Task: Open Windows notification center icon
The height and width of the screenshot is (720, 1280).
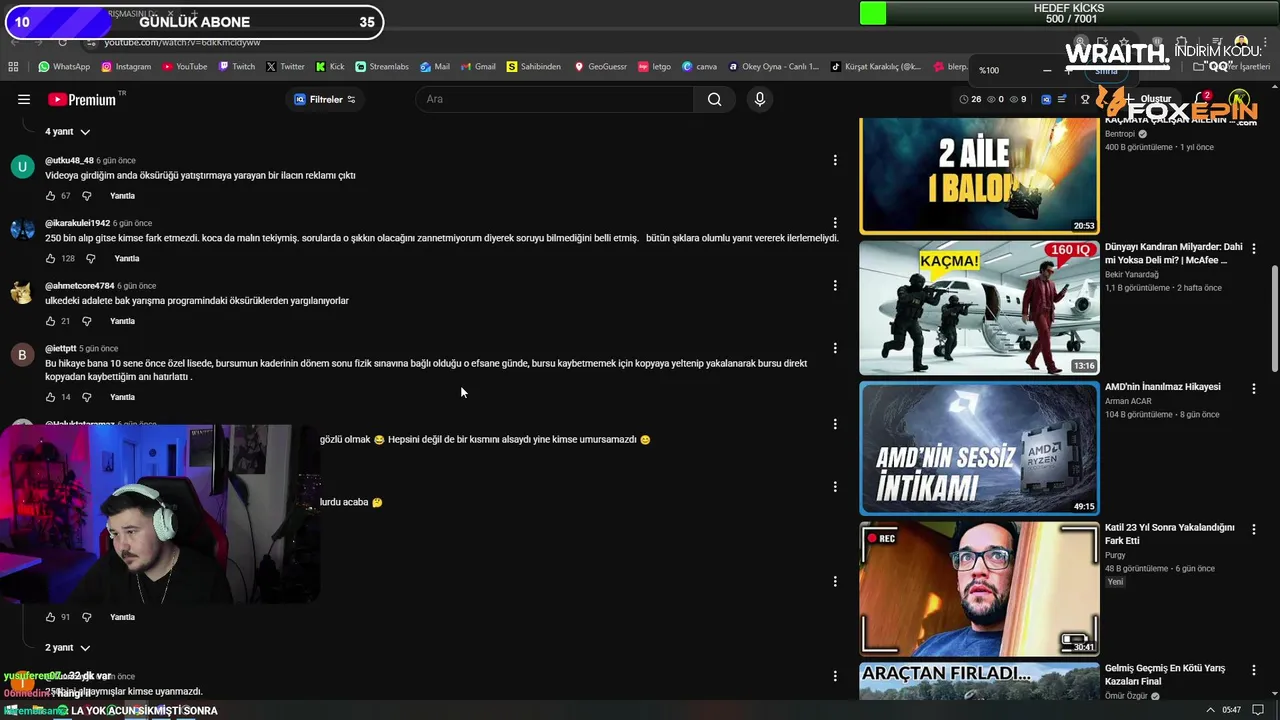Action: [x=1258, y=710]
